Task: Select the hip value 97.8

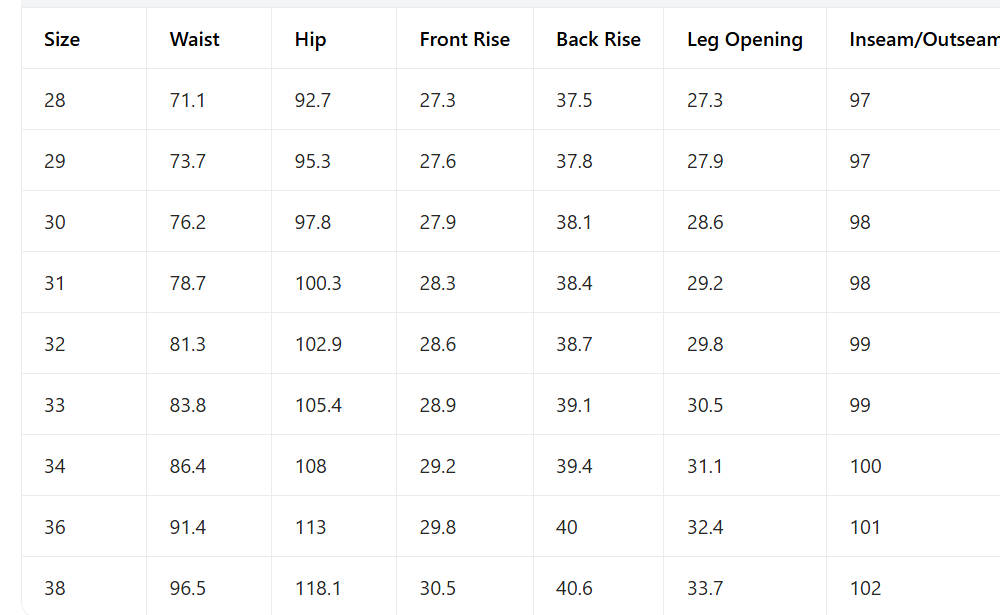Action: (312, 223)
